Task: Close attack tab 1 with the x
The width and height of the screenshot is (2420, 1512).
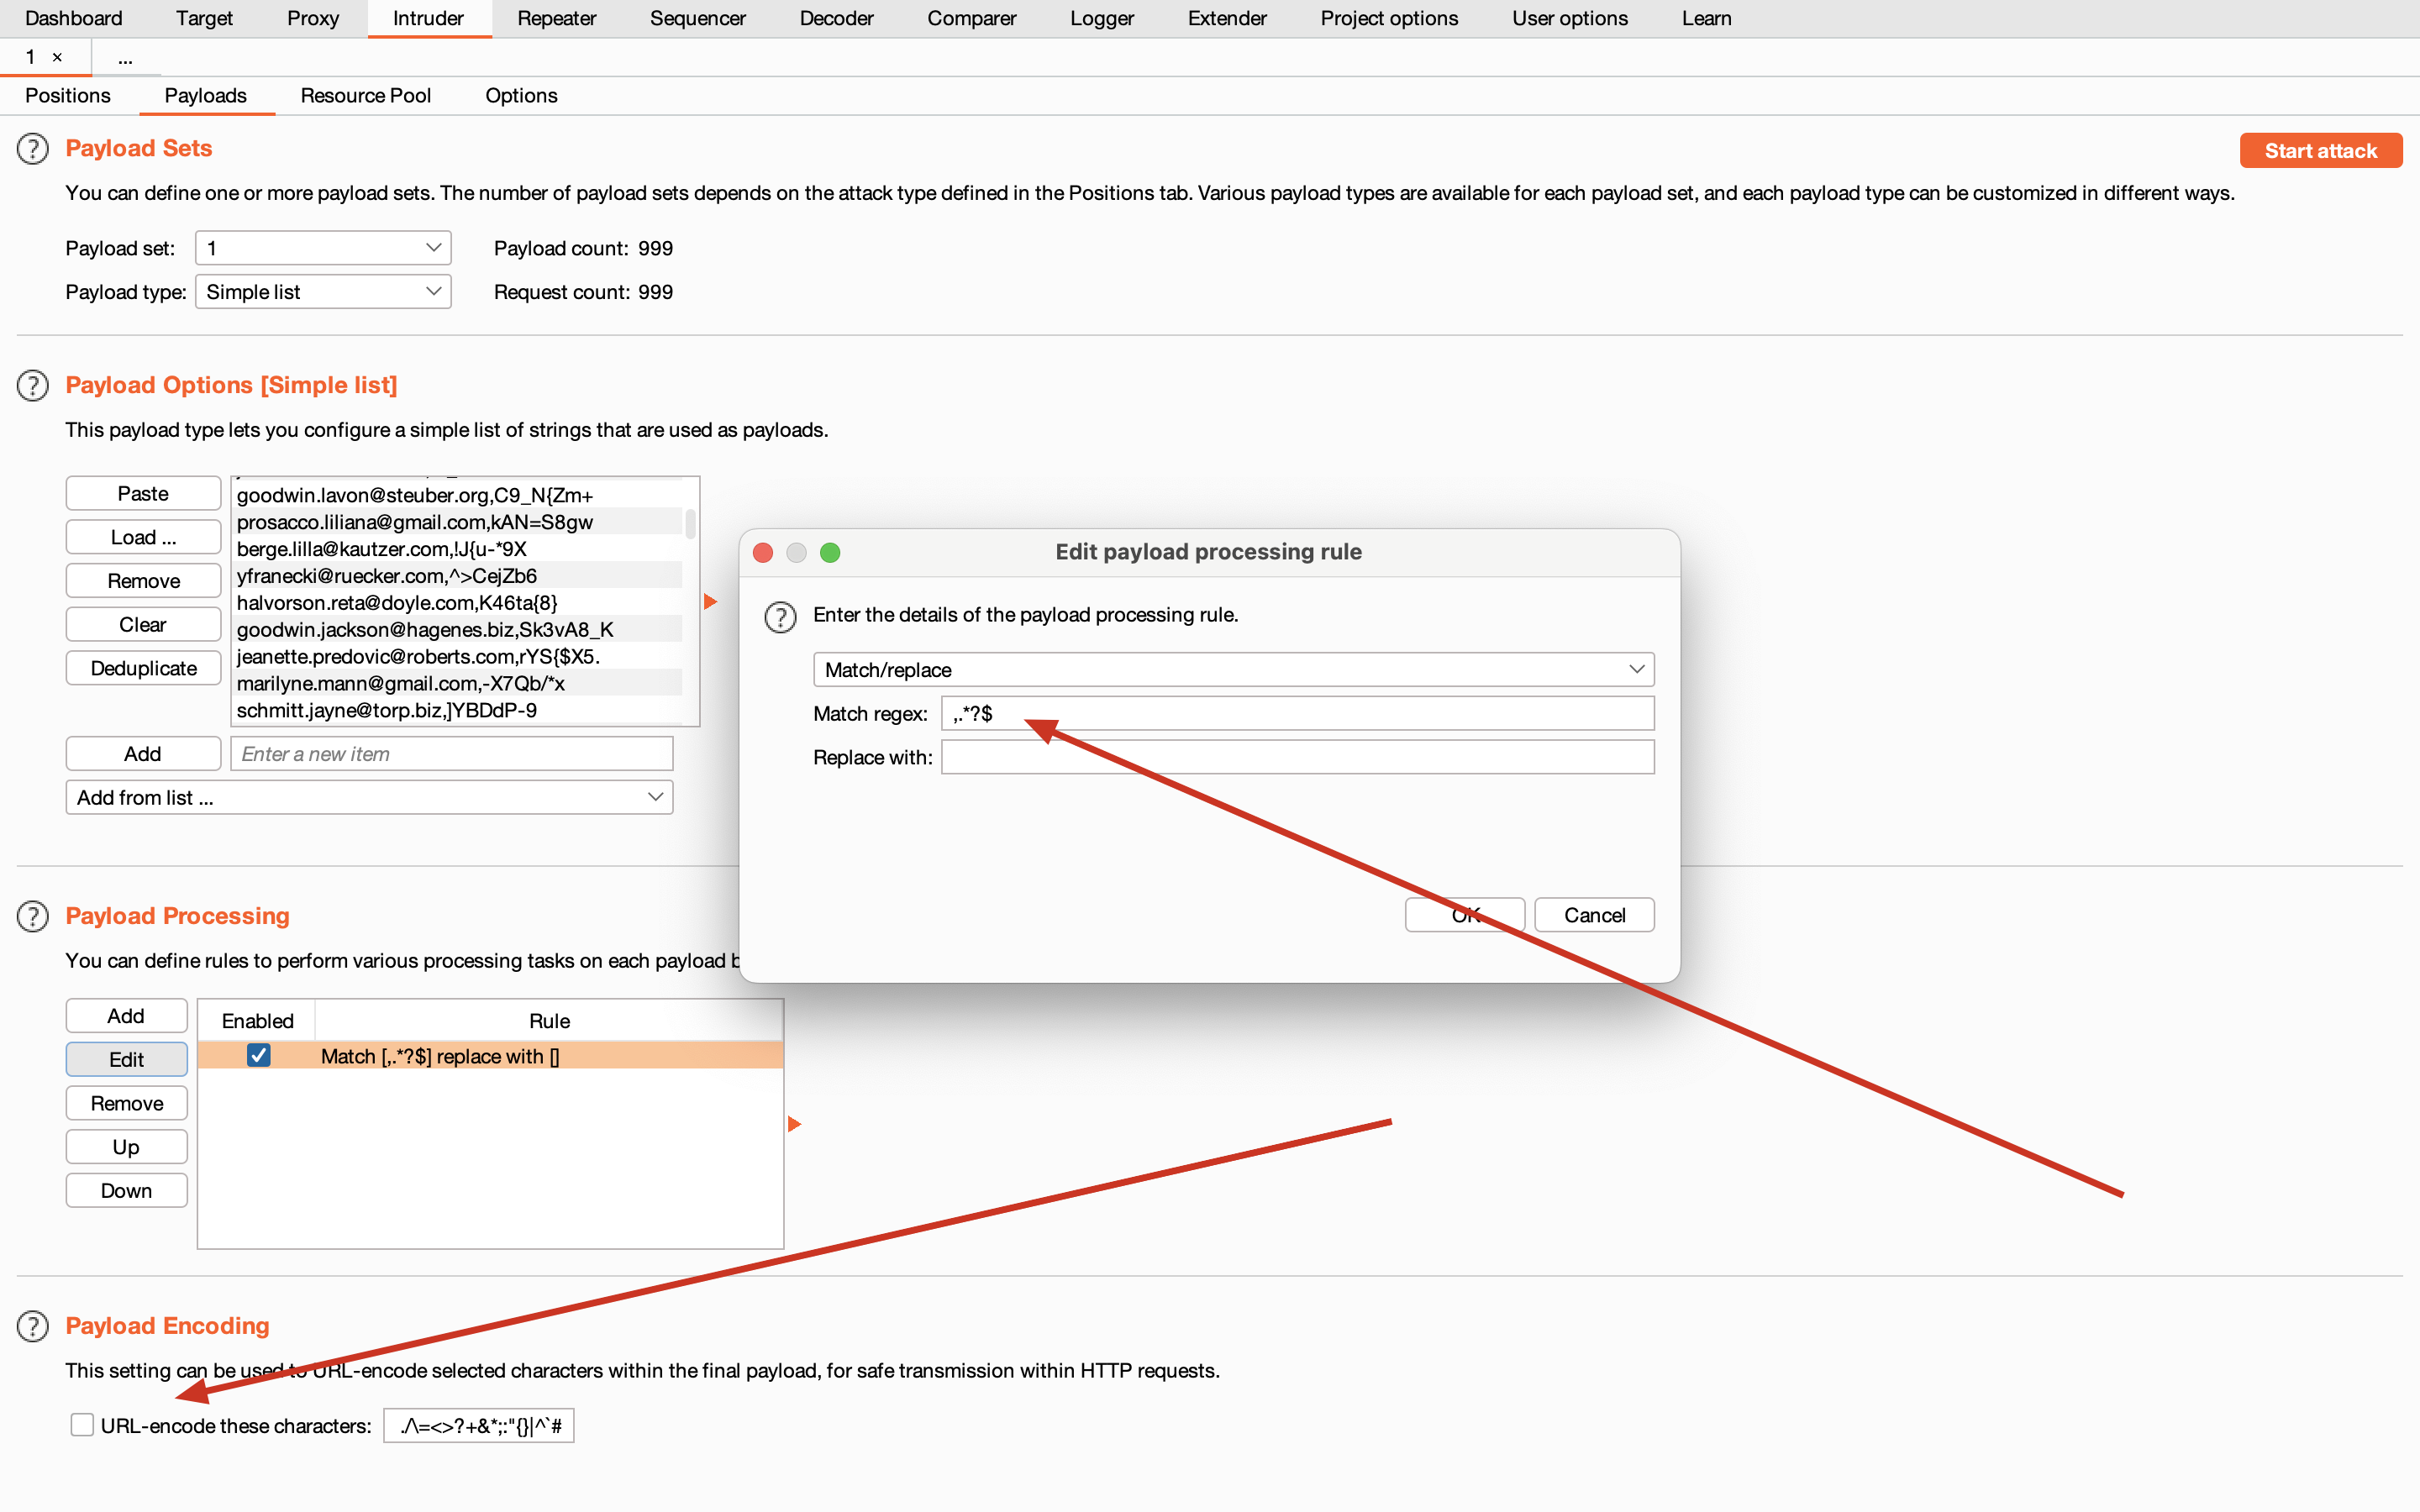Action: (57, 57)
